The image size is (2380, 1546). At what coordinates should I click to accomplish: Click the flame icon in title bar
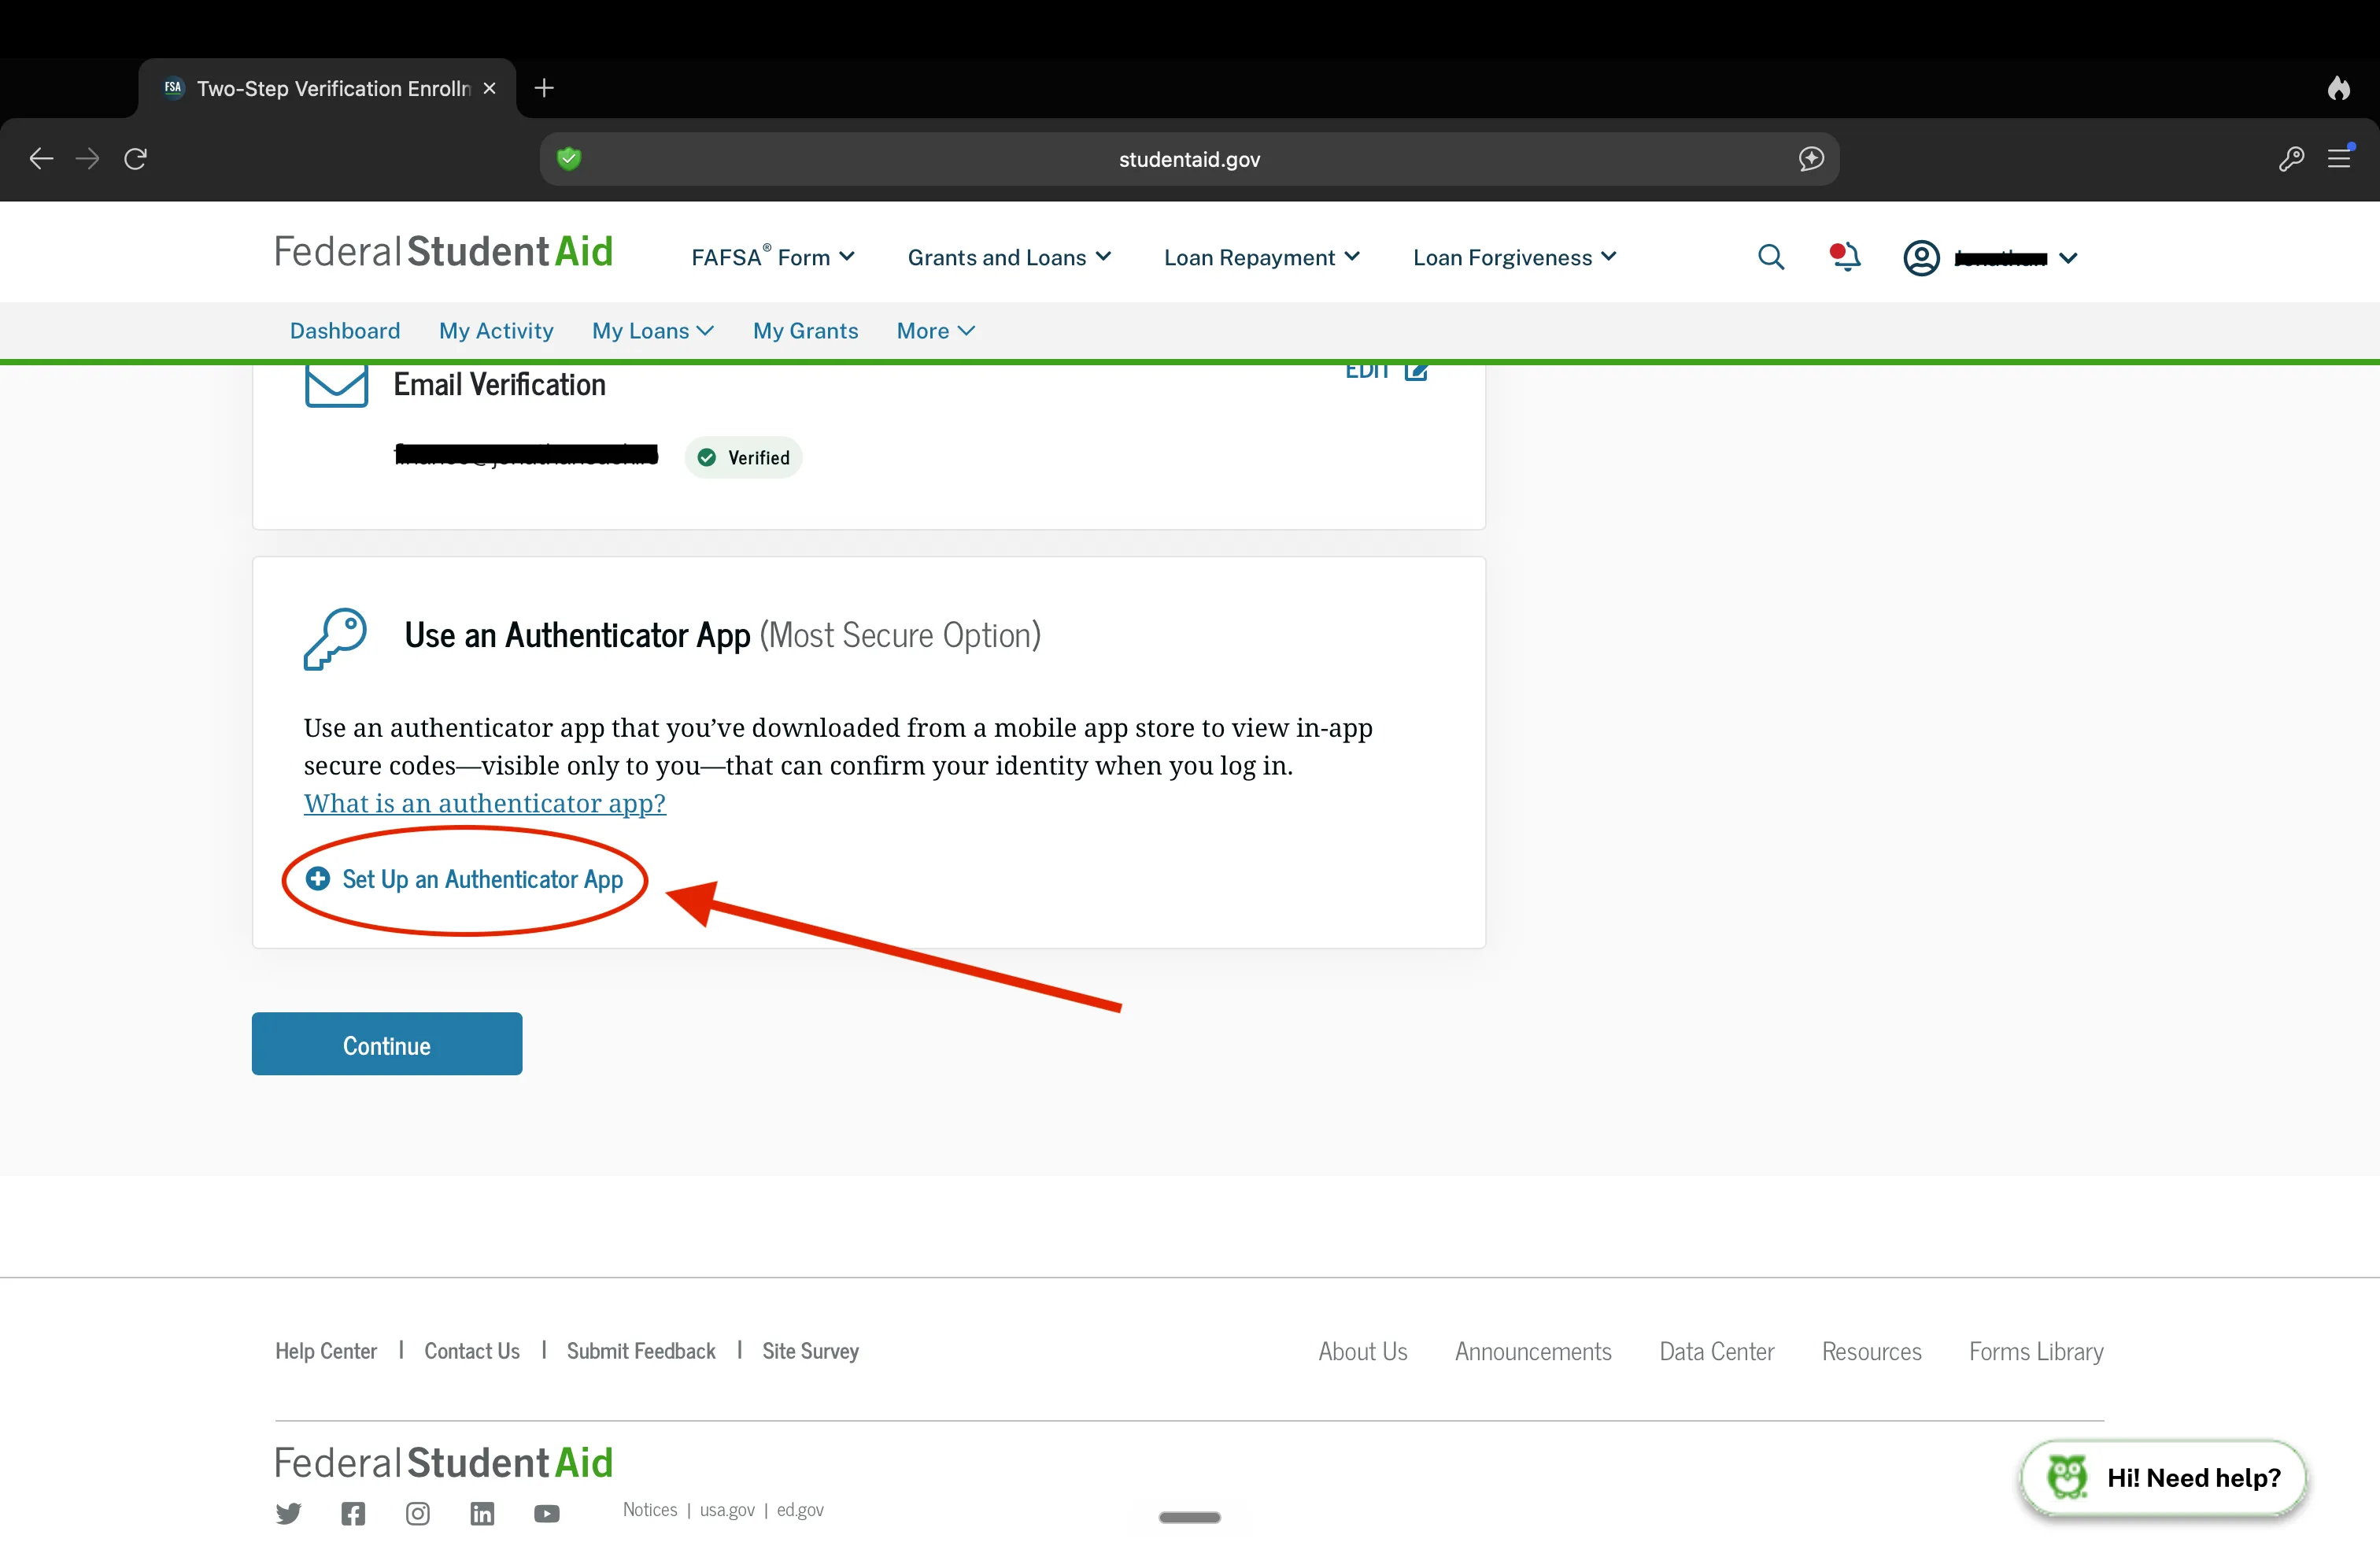tap(2338, 88)
